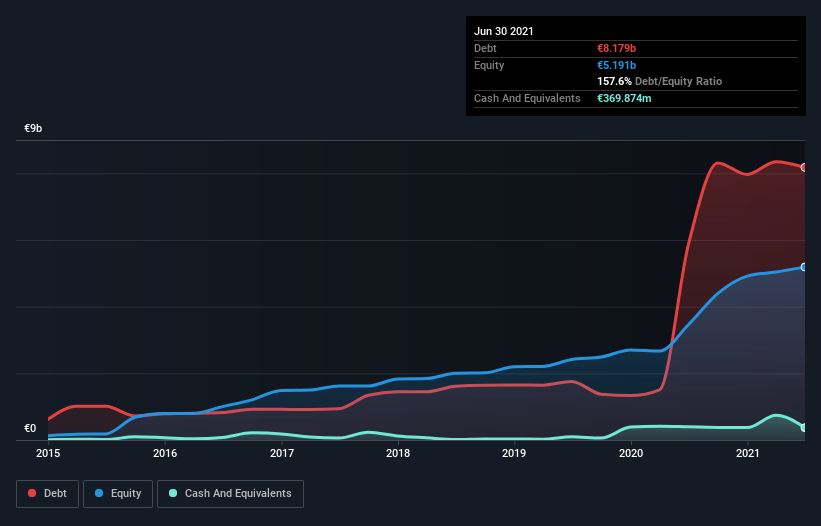Select the teal Cash end-point marker
Screen dimensions: 821x526
point(804,428)
